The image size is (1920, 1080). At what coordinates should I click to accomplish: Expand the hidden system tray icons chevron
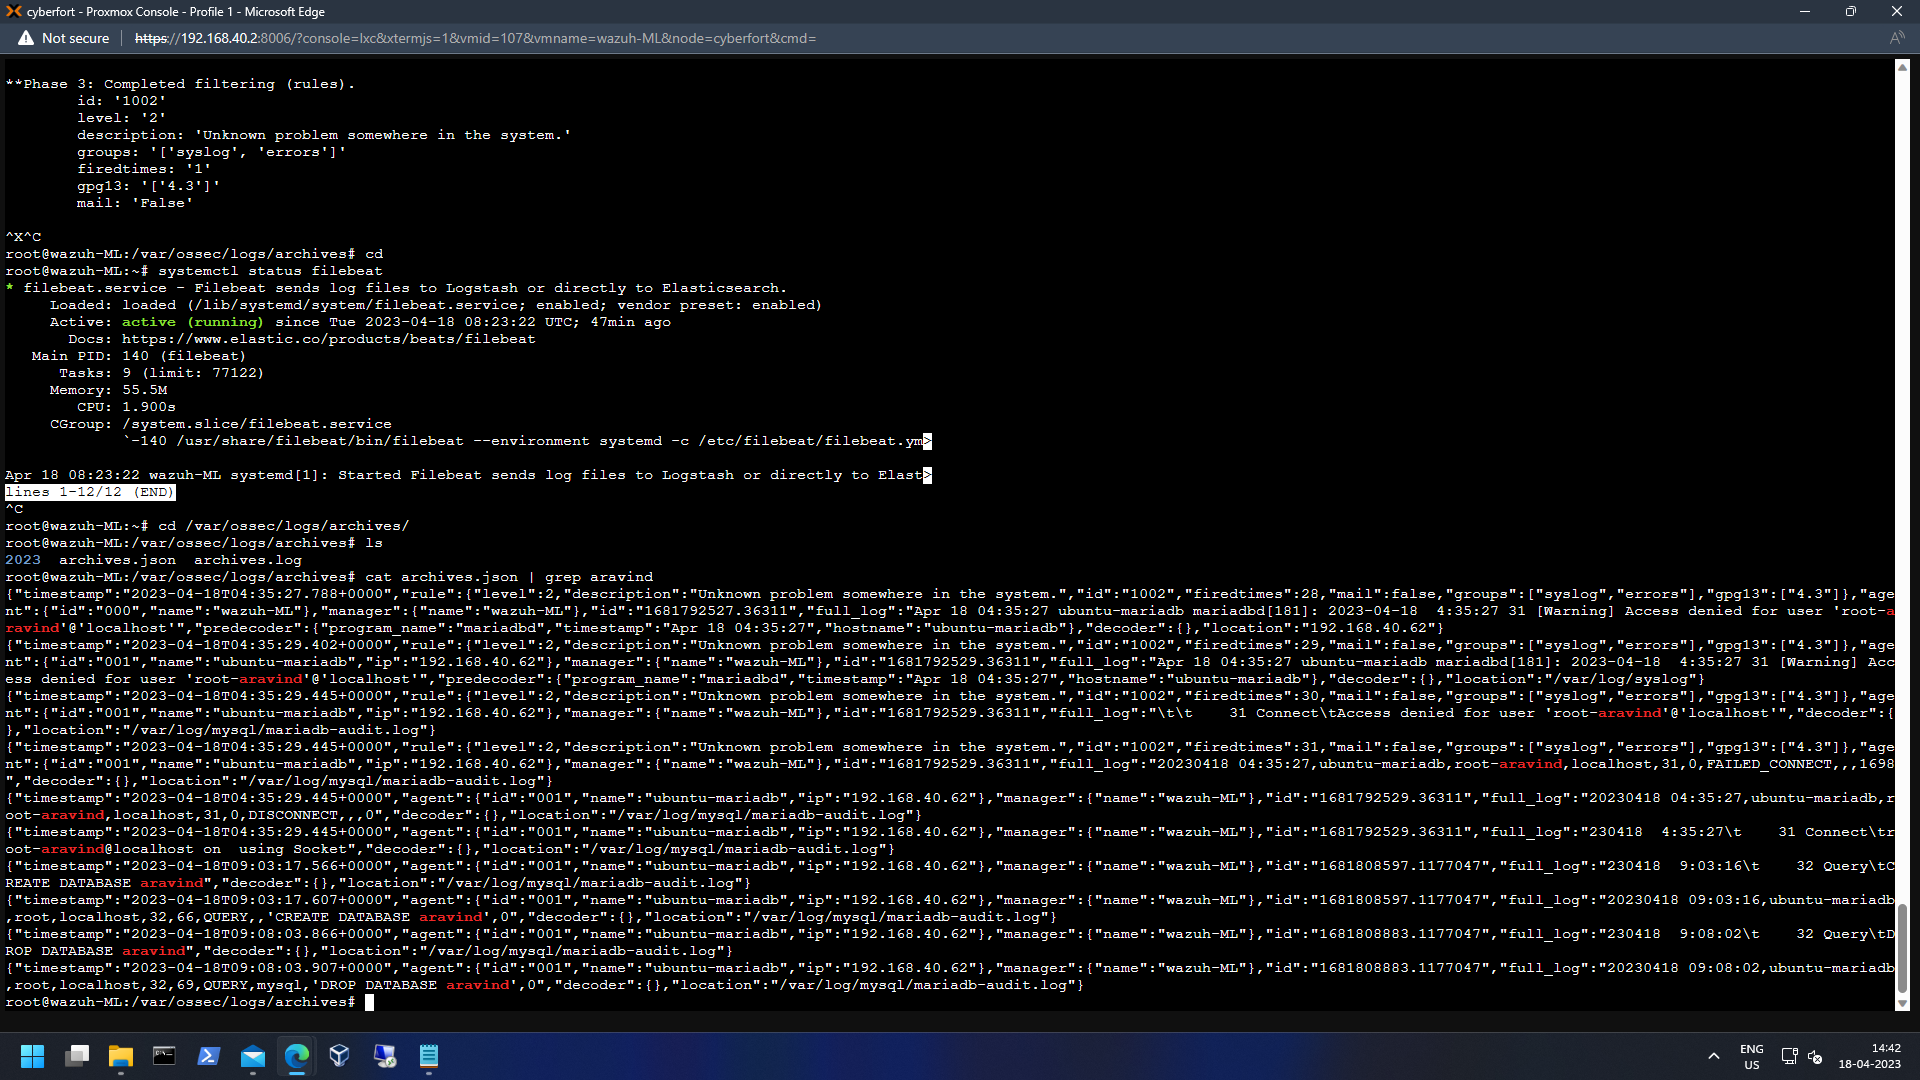[x=1714, y=1056]
